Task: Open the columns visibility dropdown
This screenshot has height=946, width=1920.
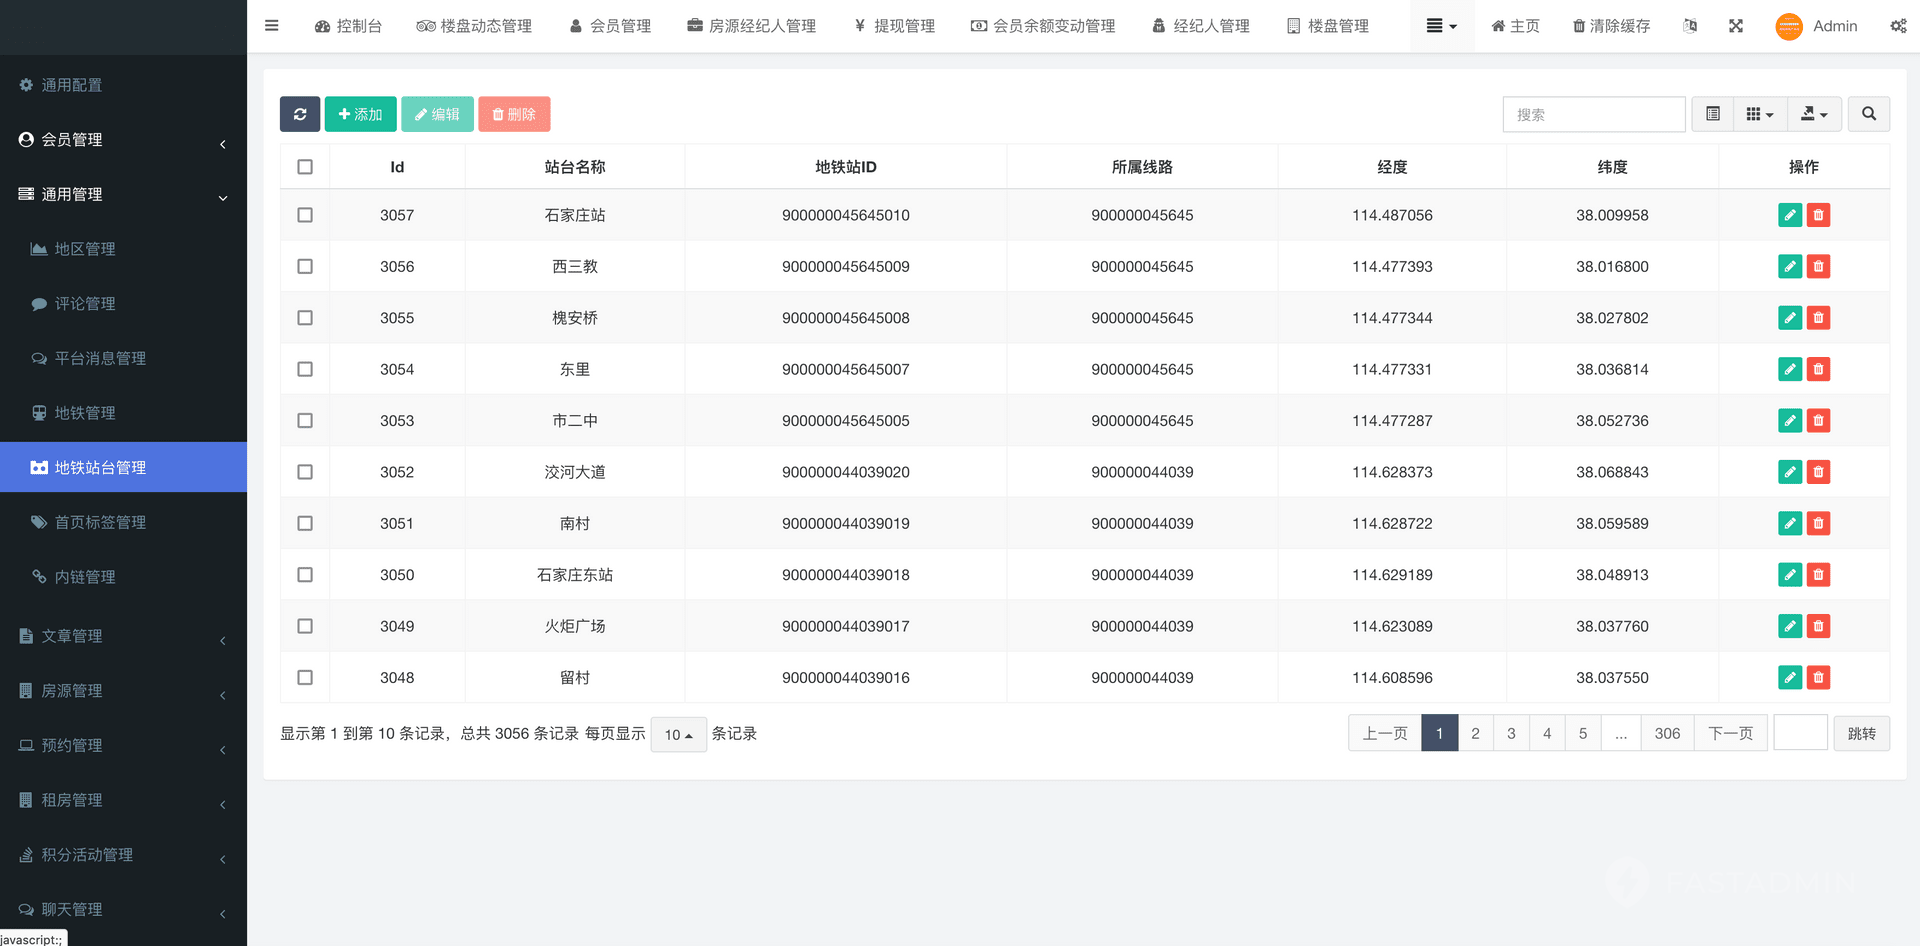Action: pos(1760,114)
